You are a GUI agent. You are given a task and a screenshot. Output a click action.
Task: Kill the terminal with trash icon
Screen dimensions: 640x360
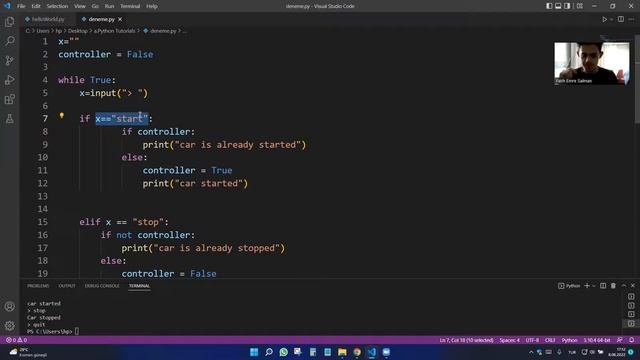point(613,286)
